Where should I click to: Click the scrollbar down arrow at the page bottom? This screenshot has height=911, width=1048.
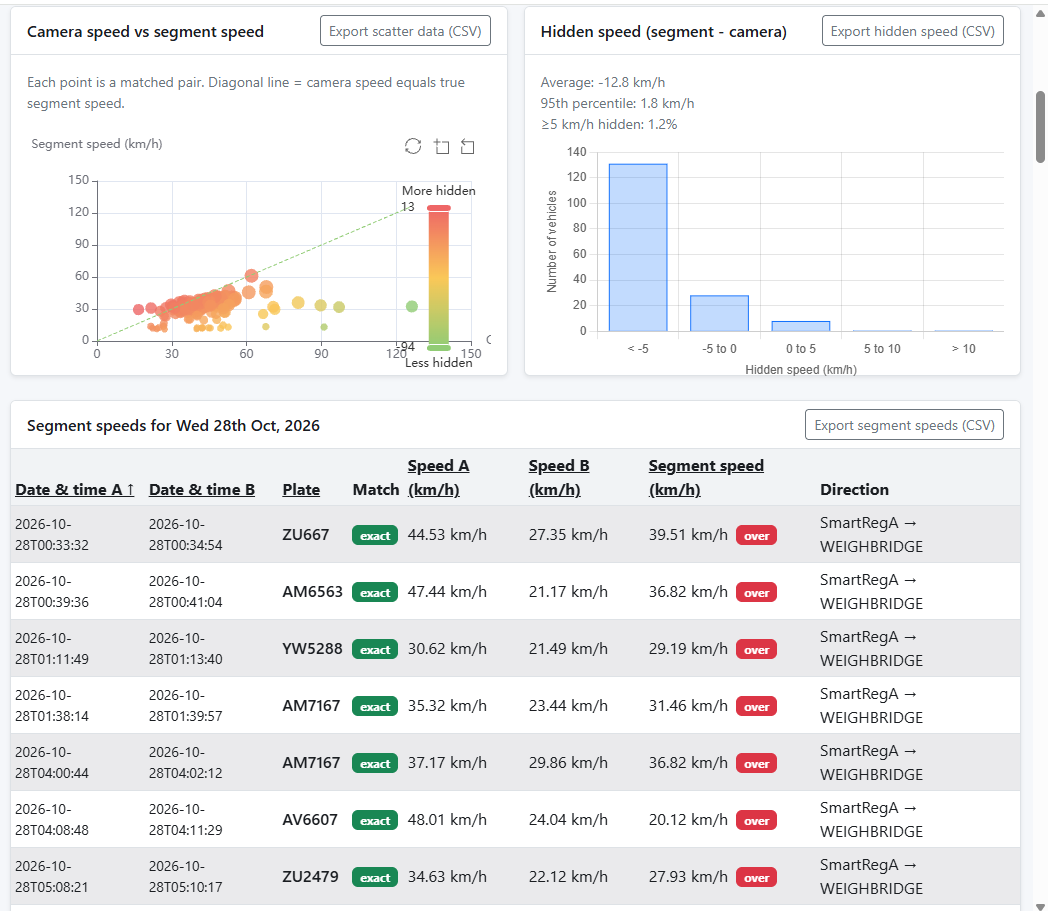(1041, 905)
